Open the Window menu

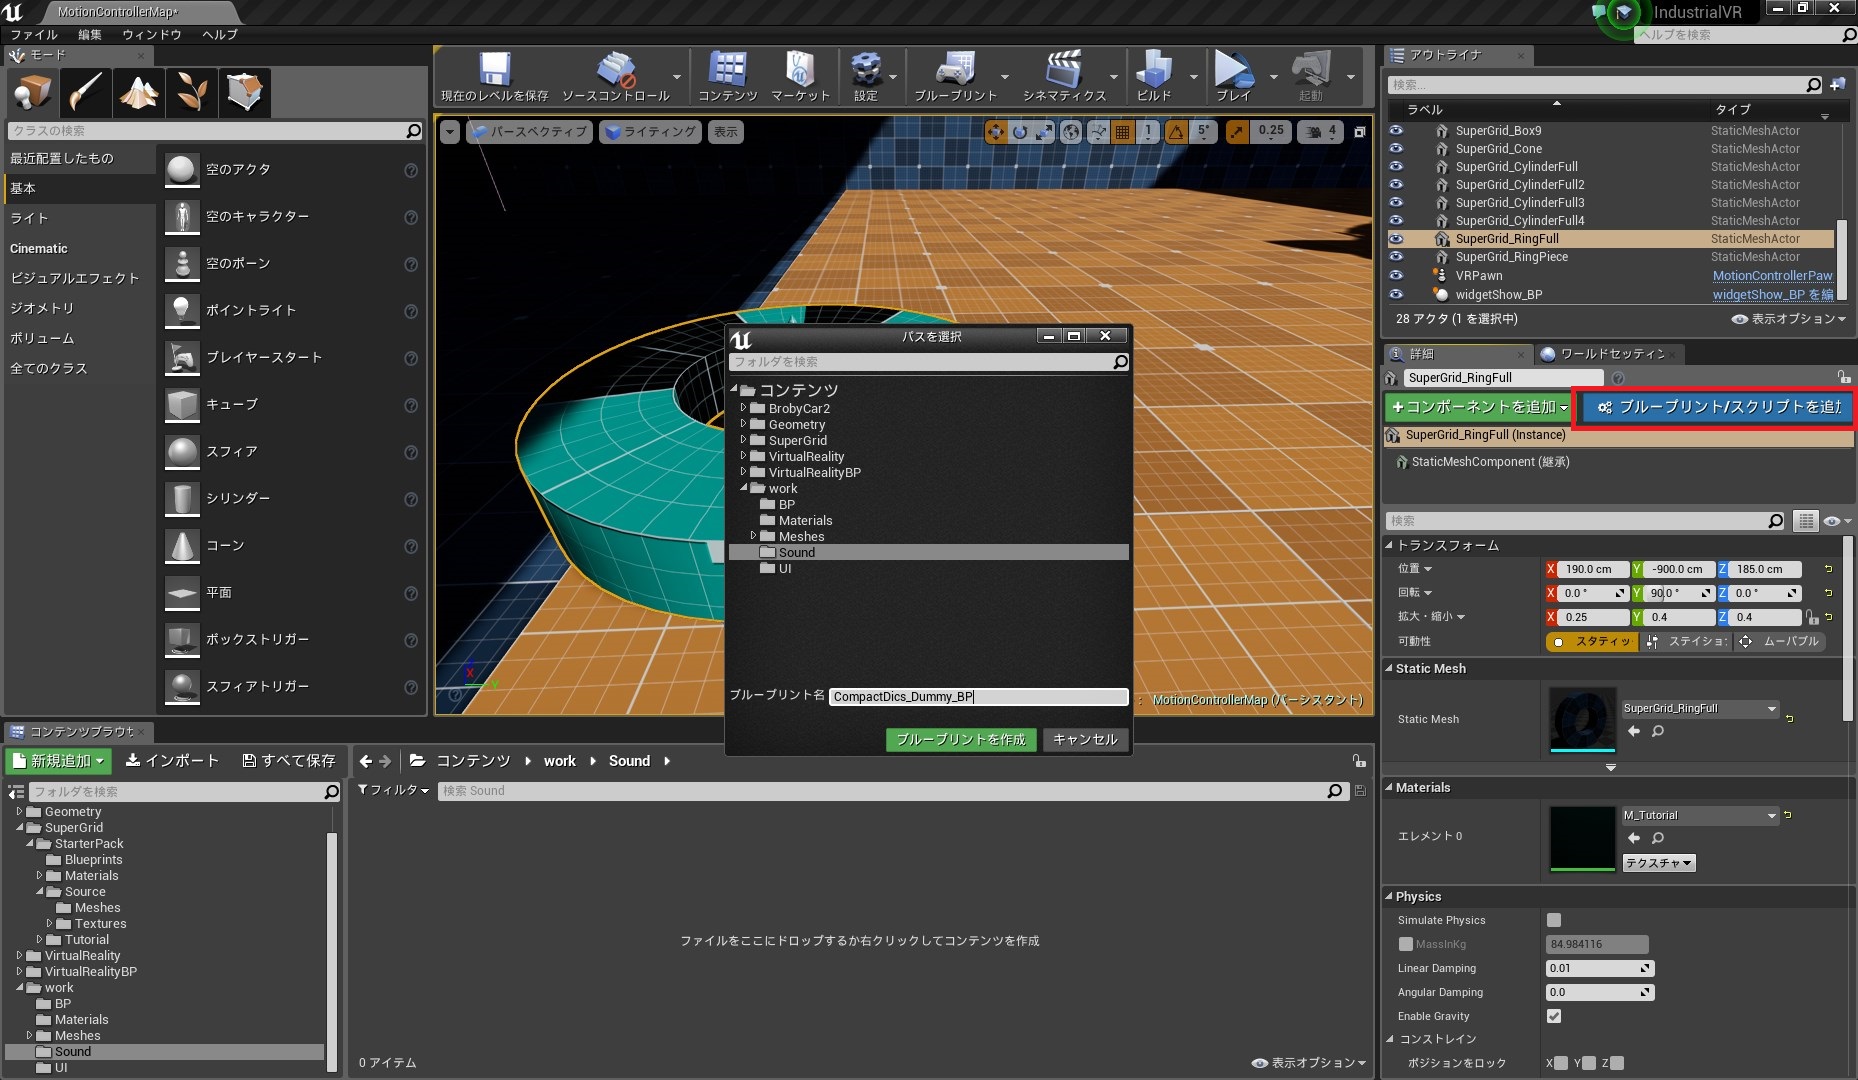point(152,34)
